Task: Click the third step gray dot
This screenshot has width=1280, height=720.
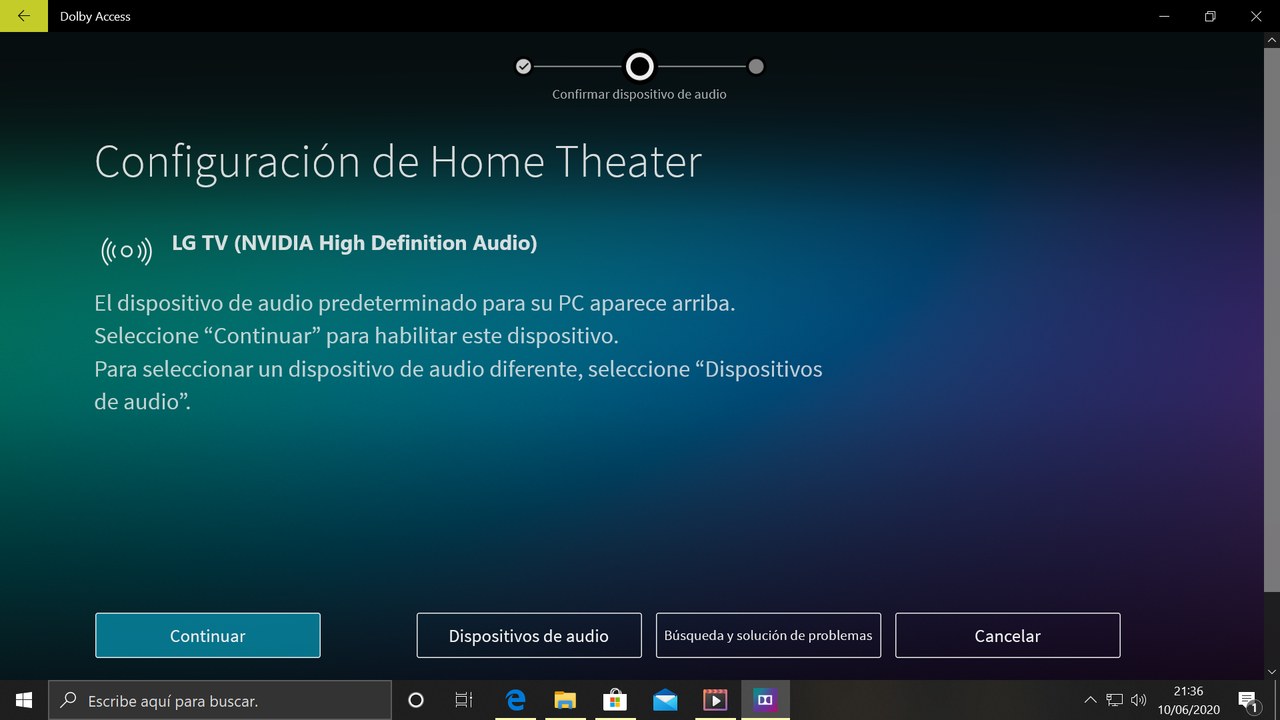Action: [x=756, y=66]
